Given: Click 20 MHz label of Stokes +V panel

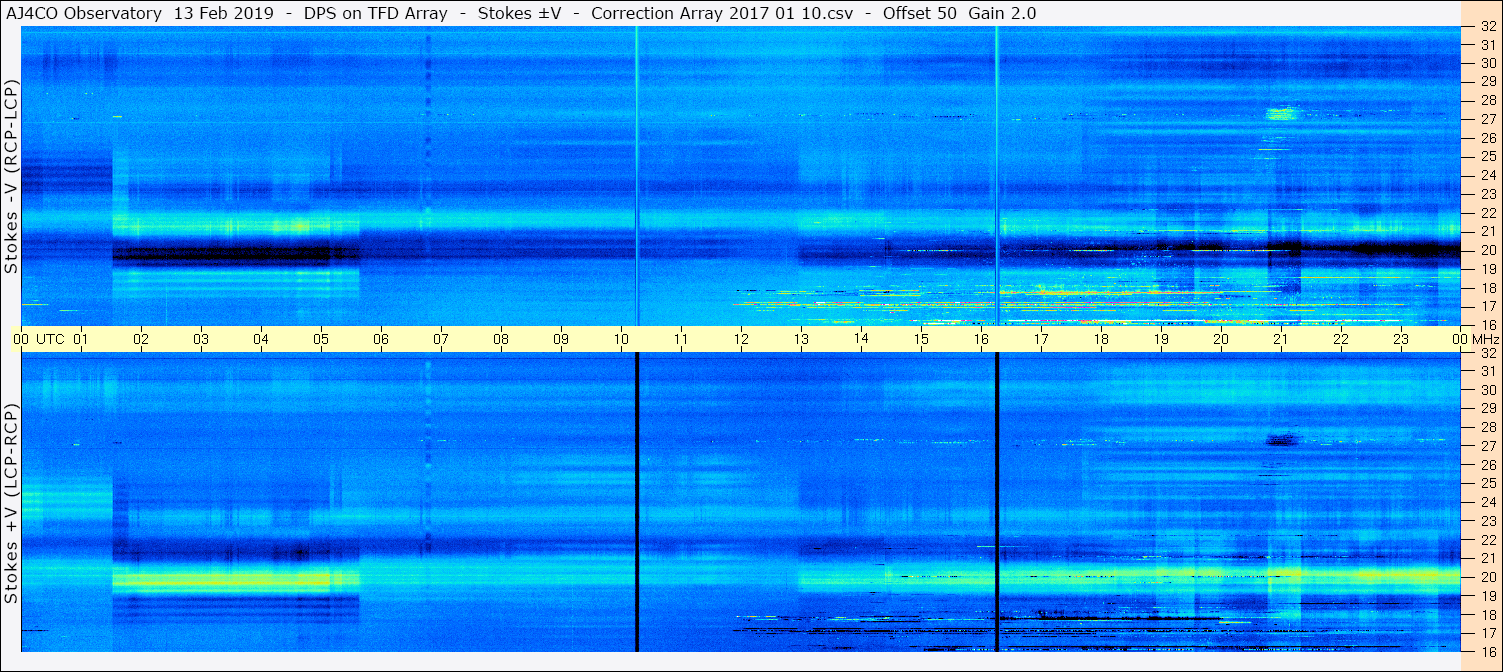Looking at the screenshot, I should (1488, 577).
